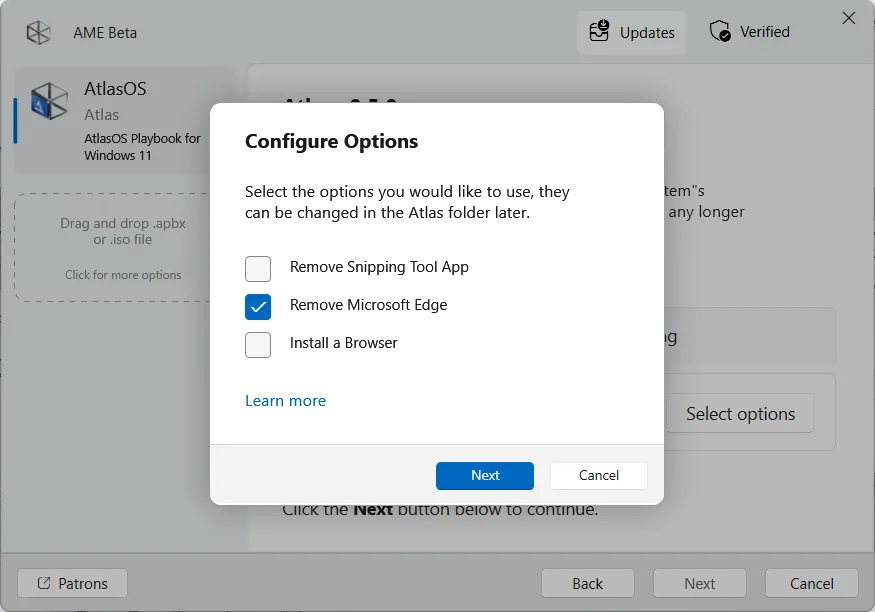Switch to the Updates section
Screen dimensions: 875x612
[x=632, y=31]
